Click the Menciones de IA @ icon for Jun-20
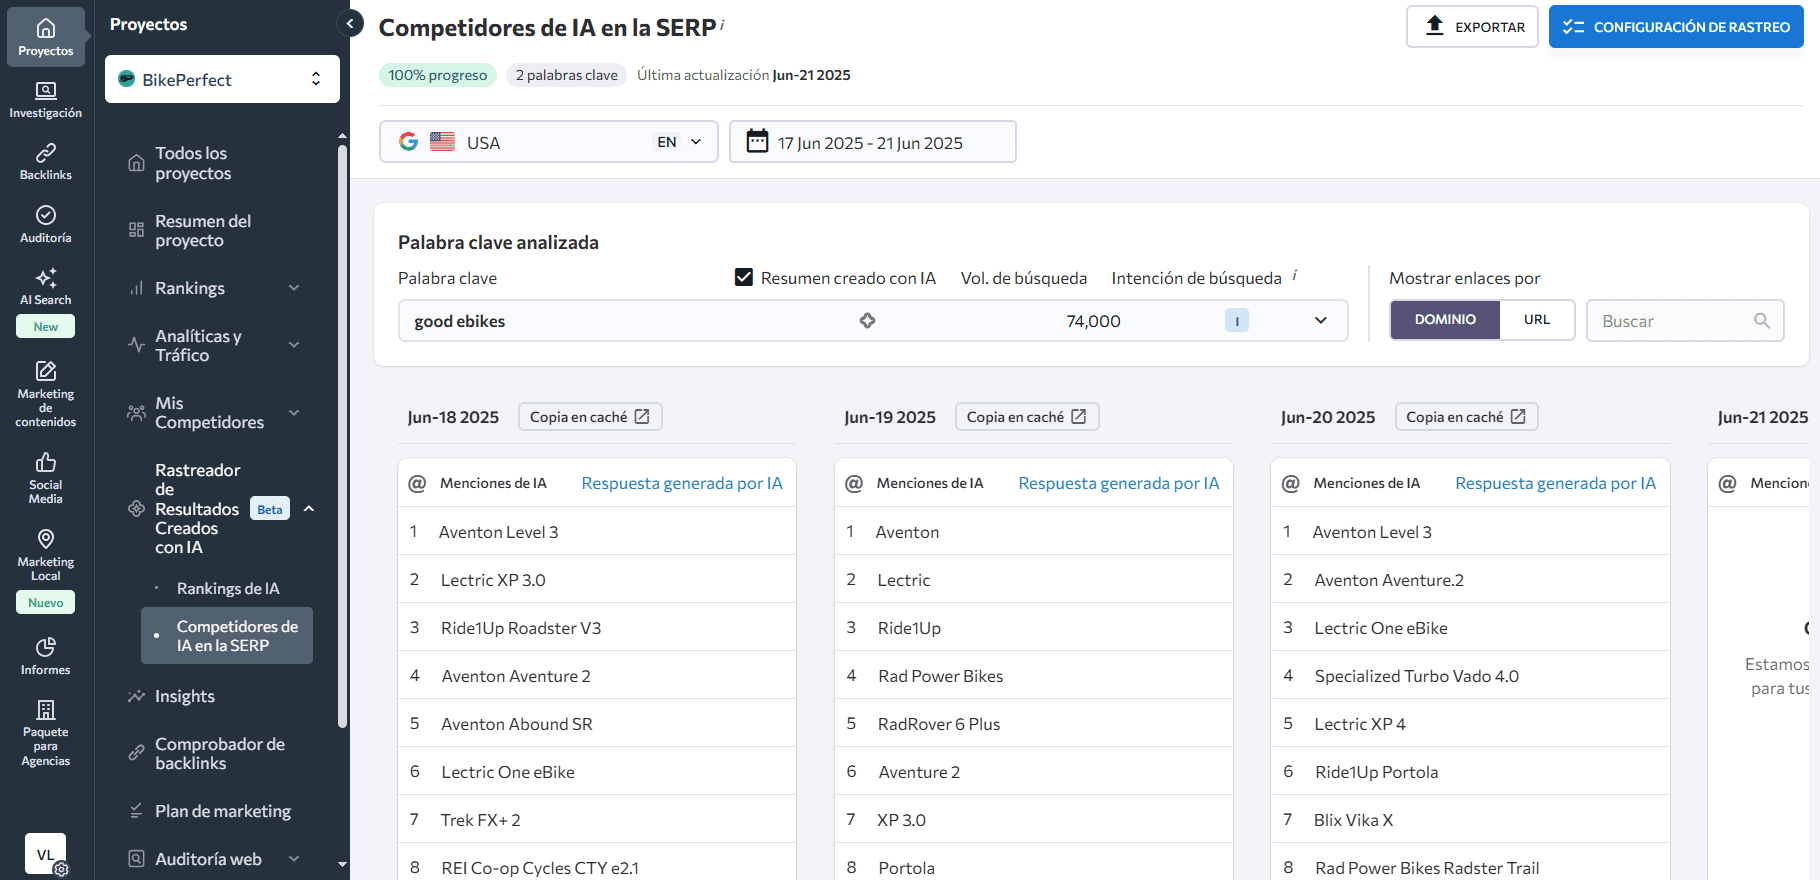Image resolution: width=1820 pixels, height=880 pixels. click(x=1291, y=483)
